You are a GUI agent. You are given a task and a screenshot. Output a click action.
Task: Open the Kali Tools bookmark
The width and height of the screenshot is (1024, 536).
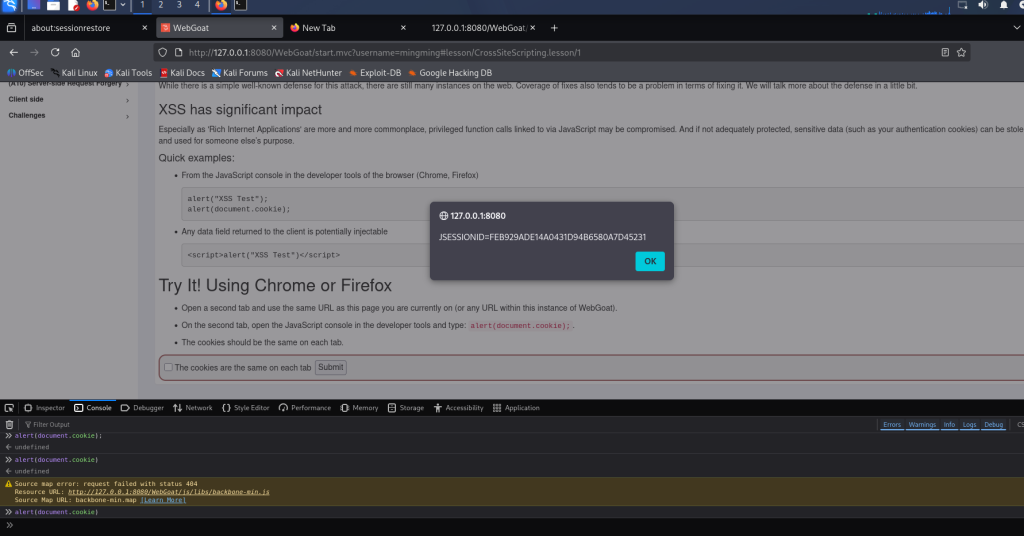click(x=128, y=73)
